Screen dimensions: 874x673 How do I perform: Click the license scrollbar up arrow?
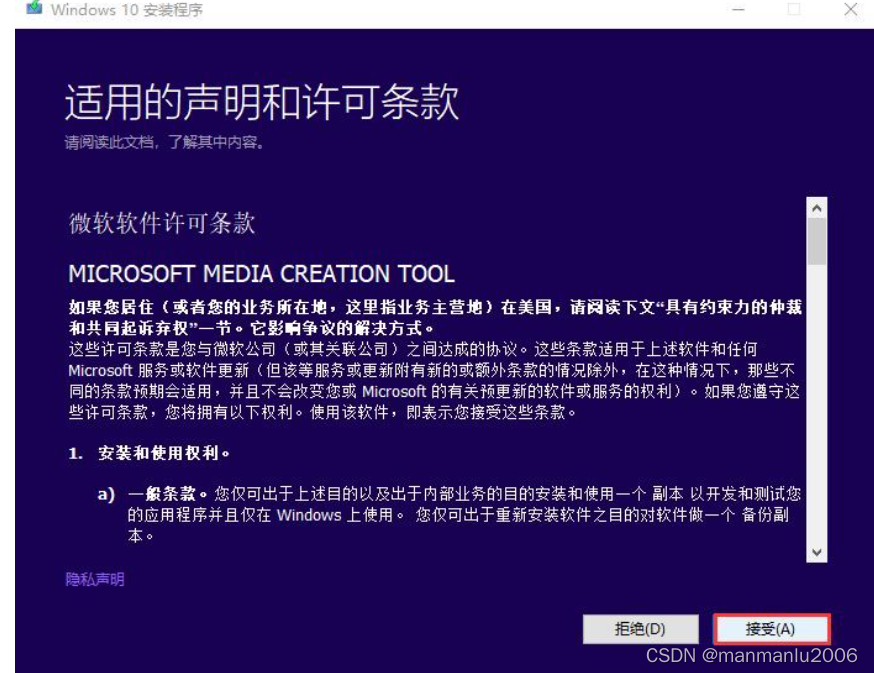tap(817, 208)
